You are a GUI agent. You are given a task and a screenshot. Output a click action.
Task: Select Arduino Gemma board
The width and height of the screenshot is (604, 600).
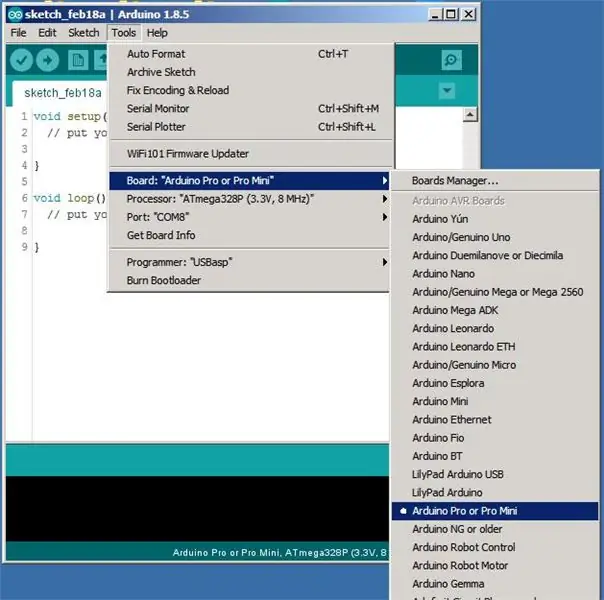[495, 584]
